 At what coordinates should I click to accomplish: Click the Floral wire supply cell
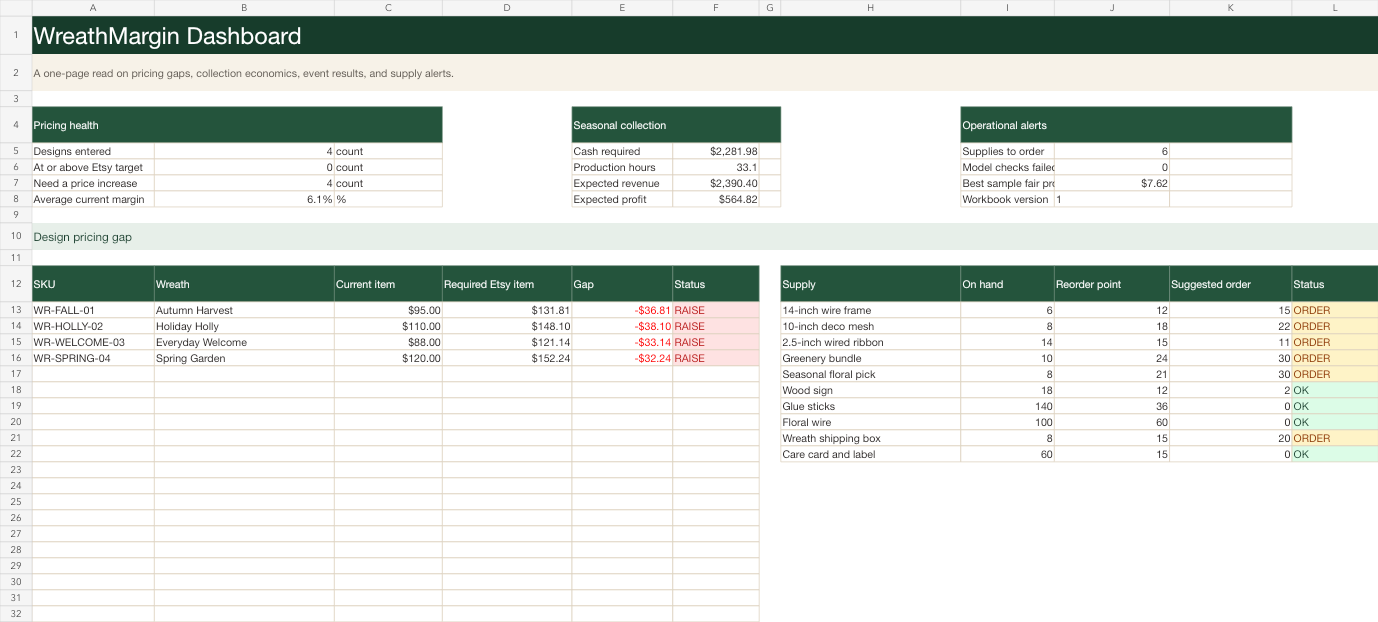point(870,422)
